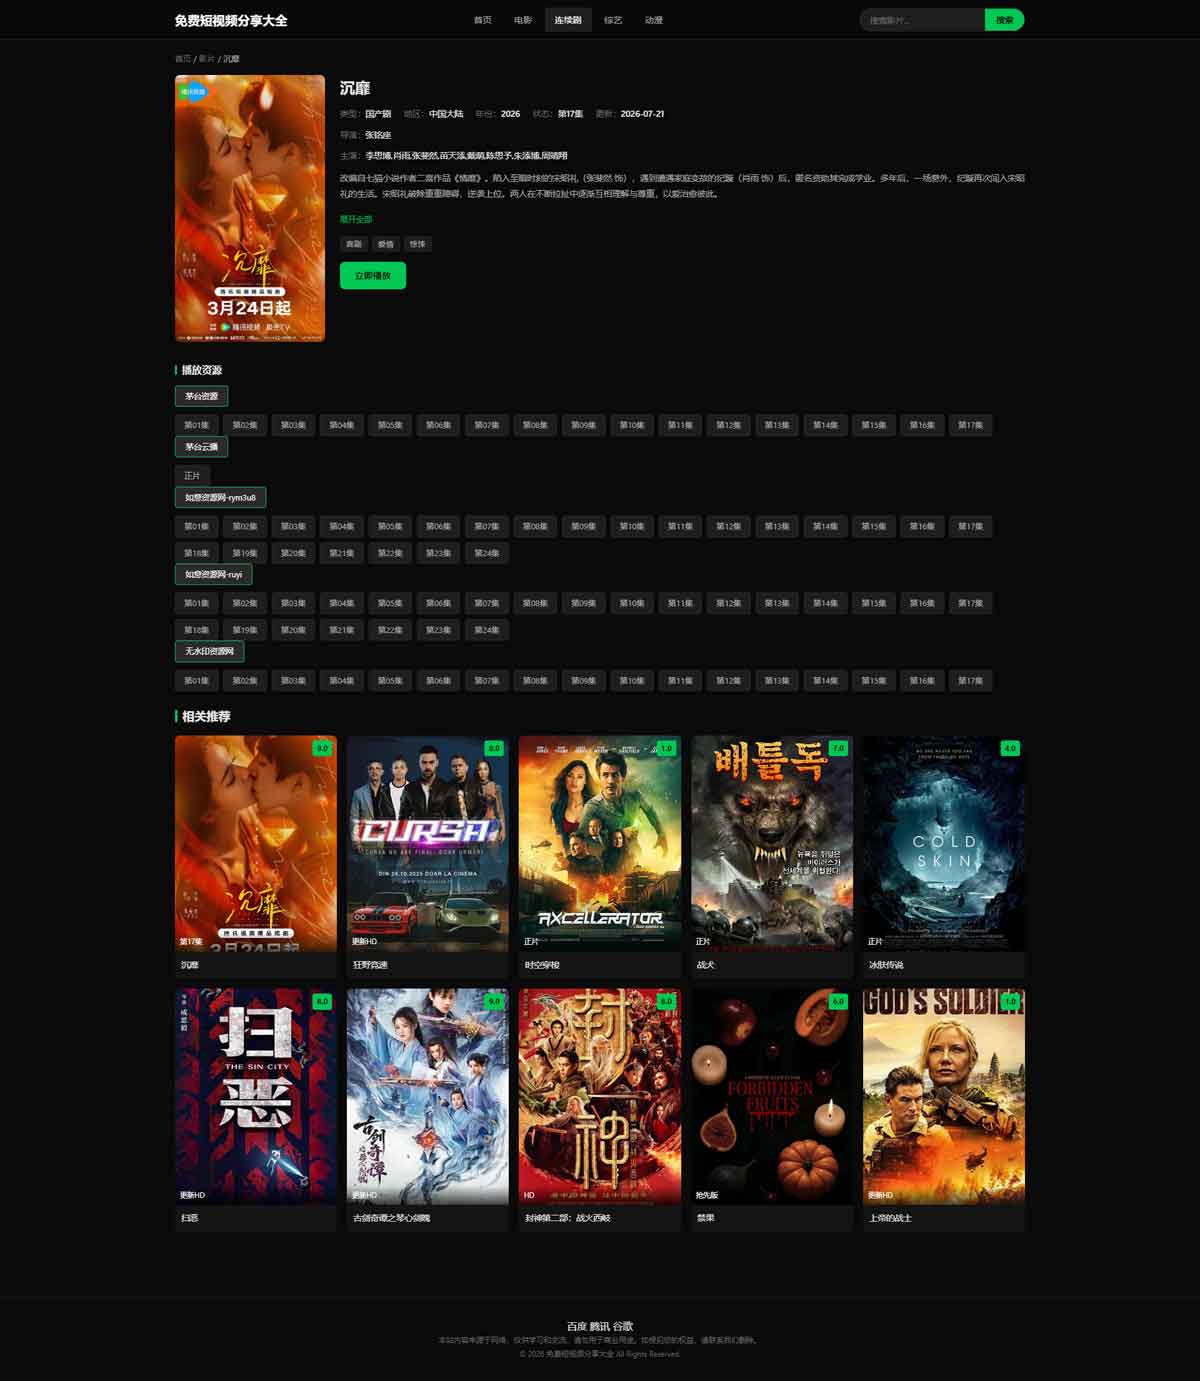This screenshot has height=1381, width=1200.
Task: Select the 茅台资源 source tab
Action: click(201, 396)
